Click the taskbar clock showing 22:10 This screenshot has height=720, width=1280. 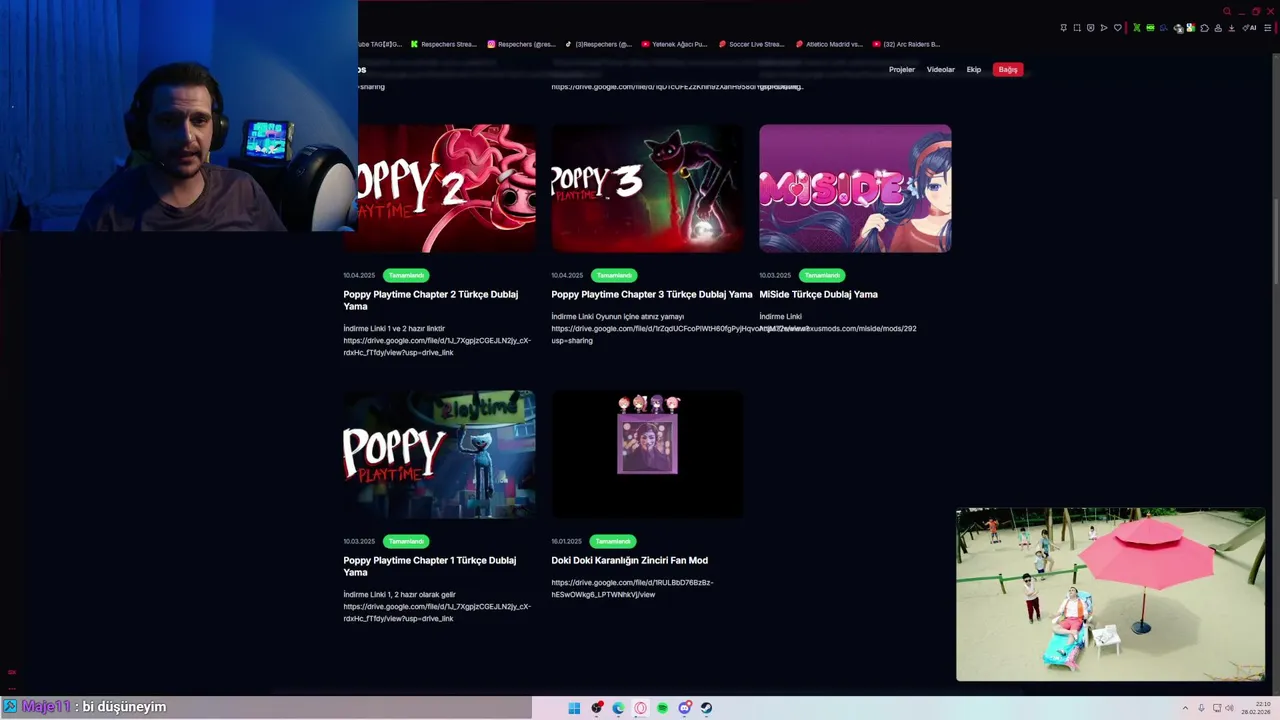1256,708
